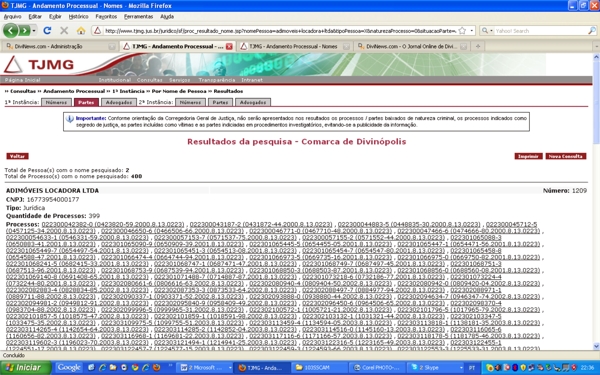Open Transparência navigation link
The width and height of the screenshot is (600, 375).
click(217, 80)
